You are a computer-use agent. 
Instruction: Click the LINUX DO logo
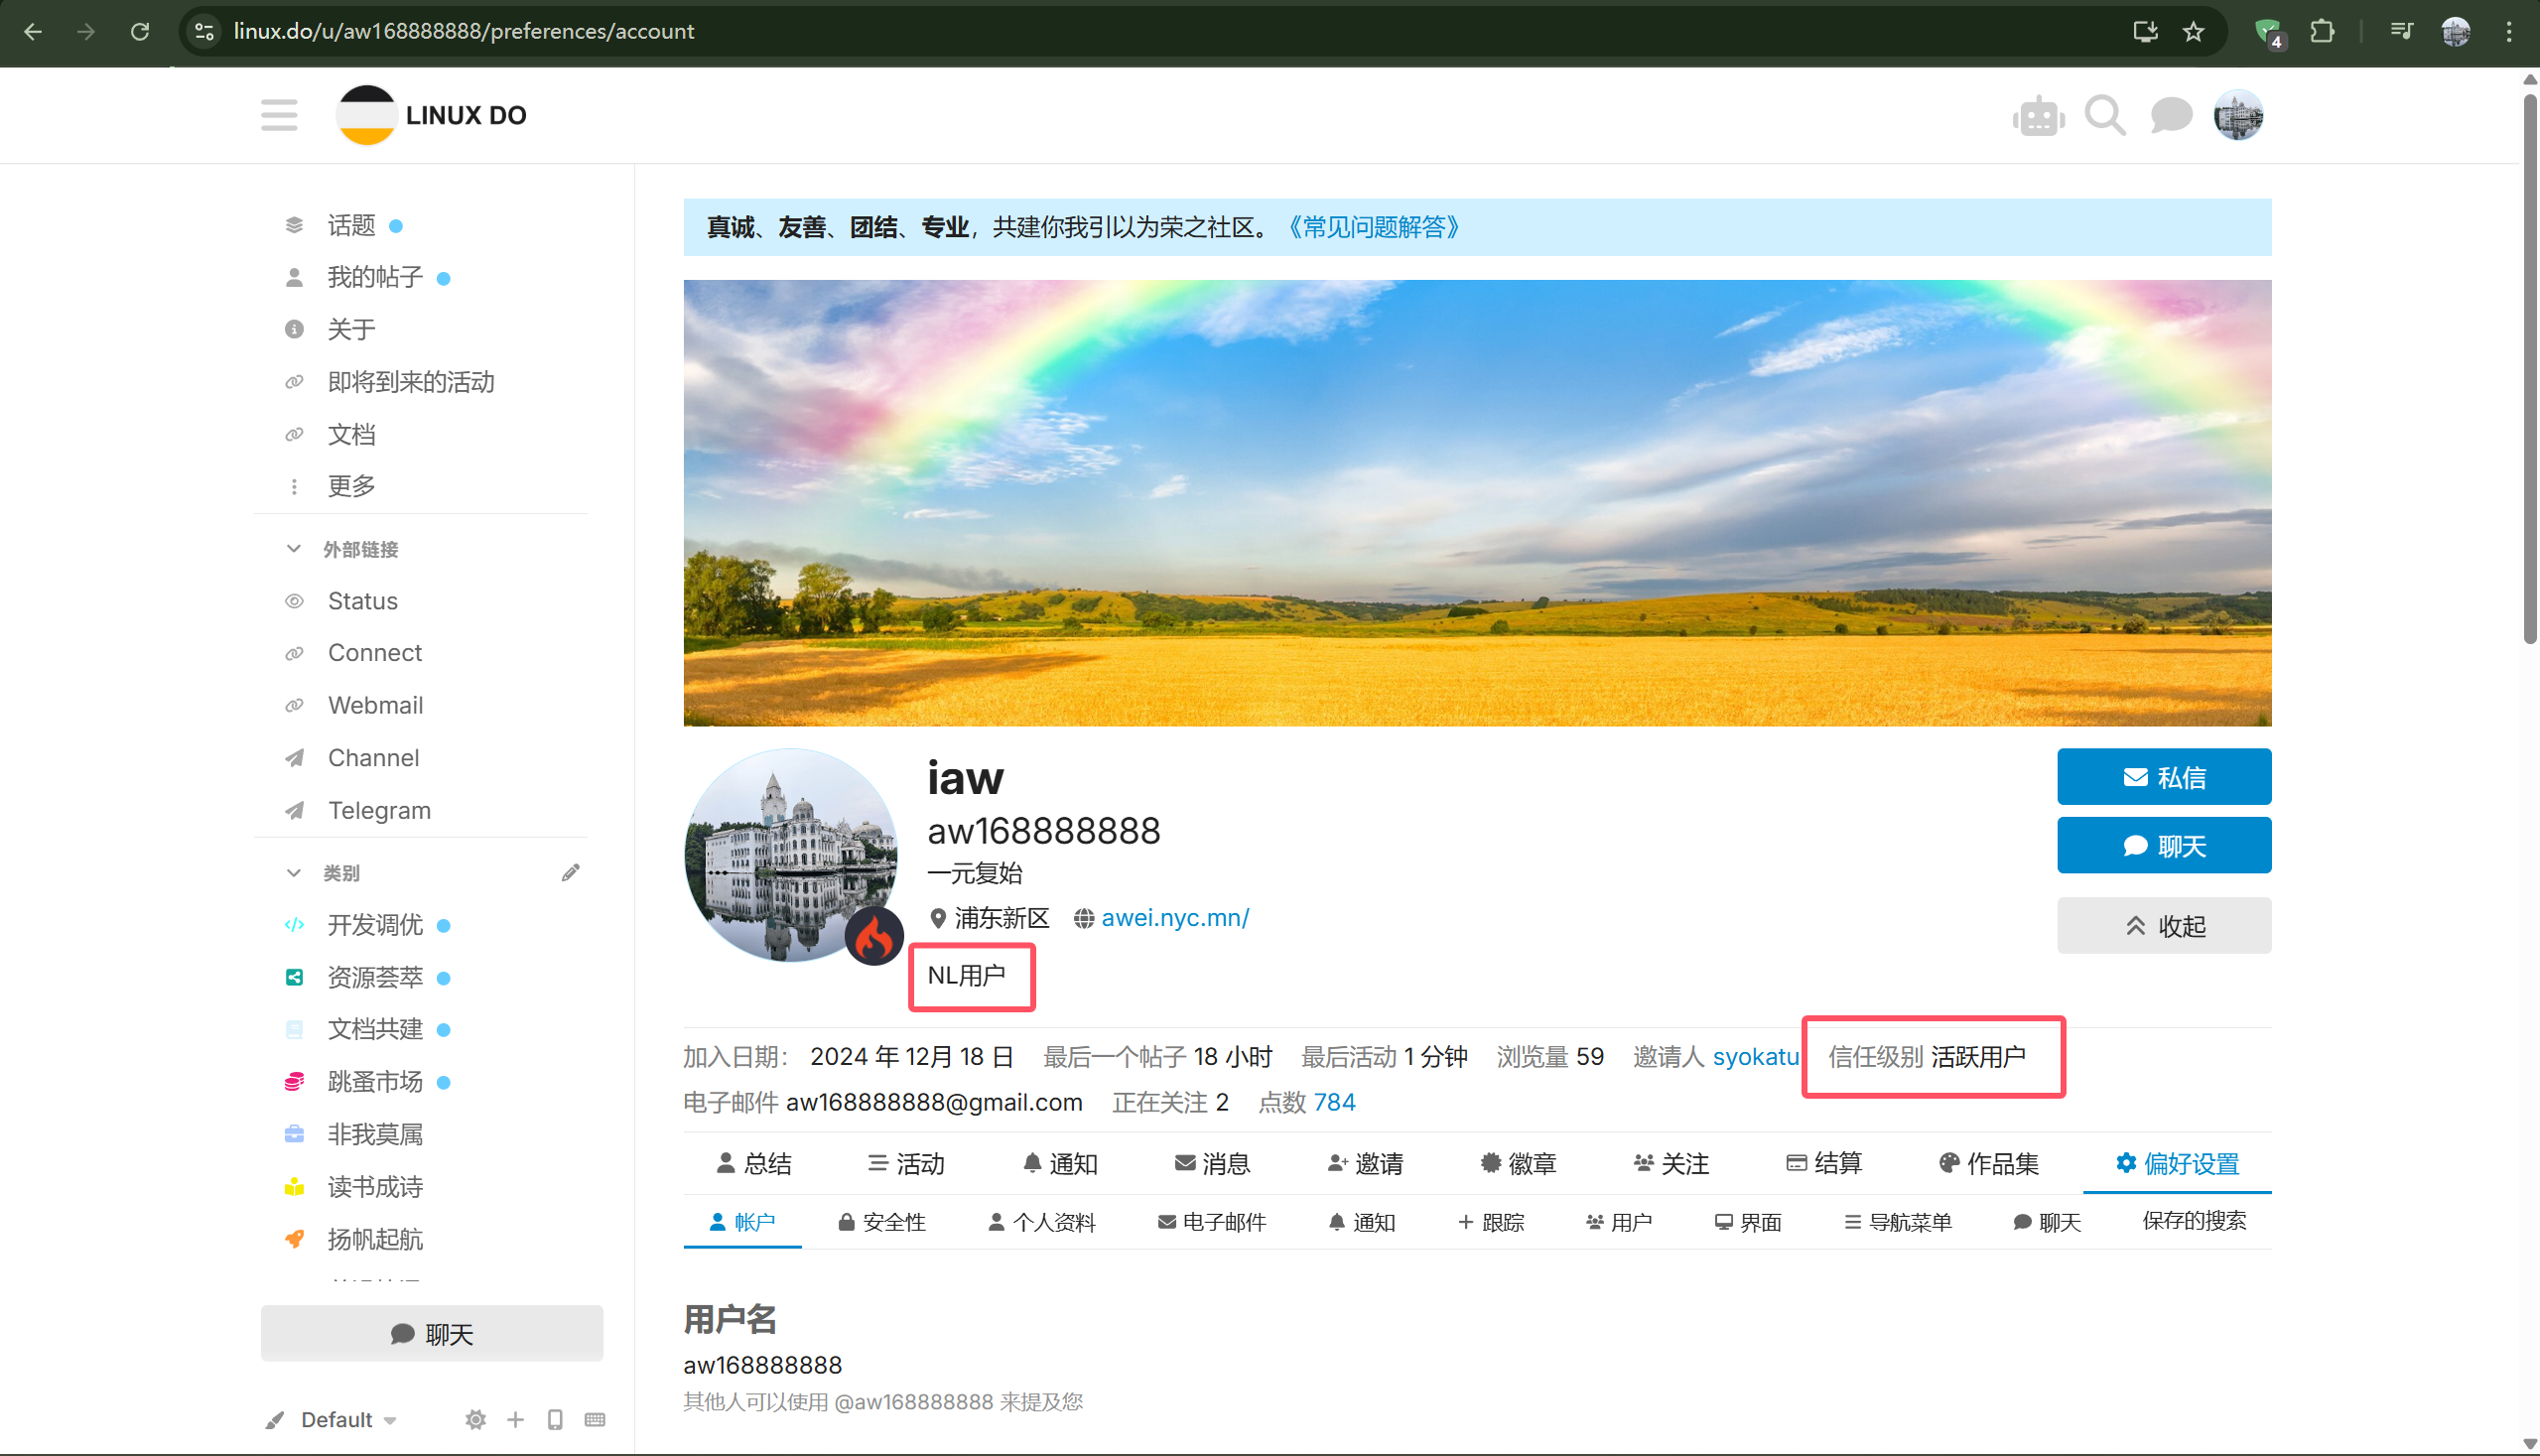pyautogui.click(x=431, y=115)
